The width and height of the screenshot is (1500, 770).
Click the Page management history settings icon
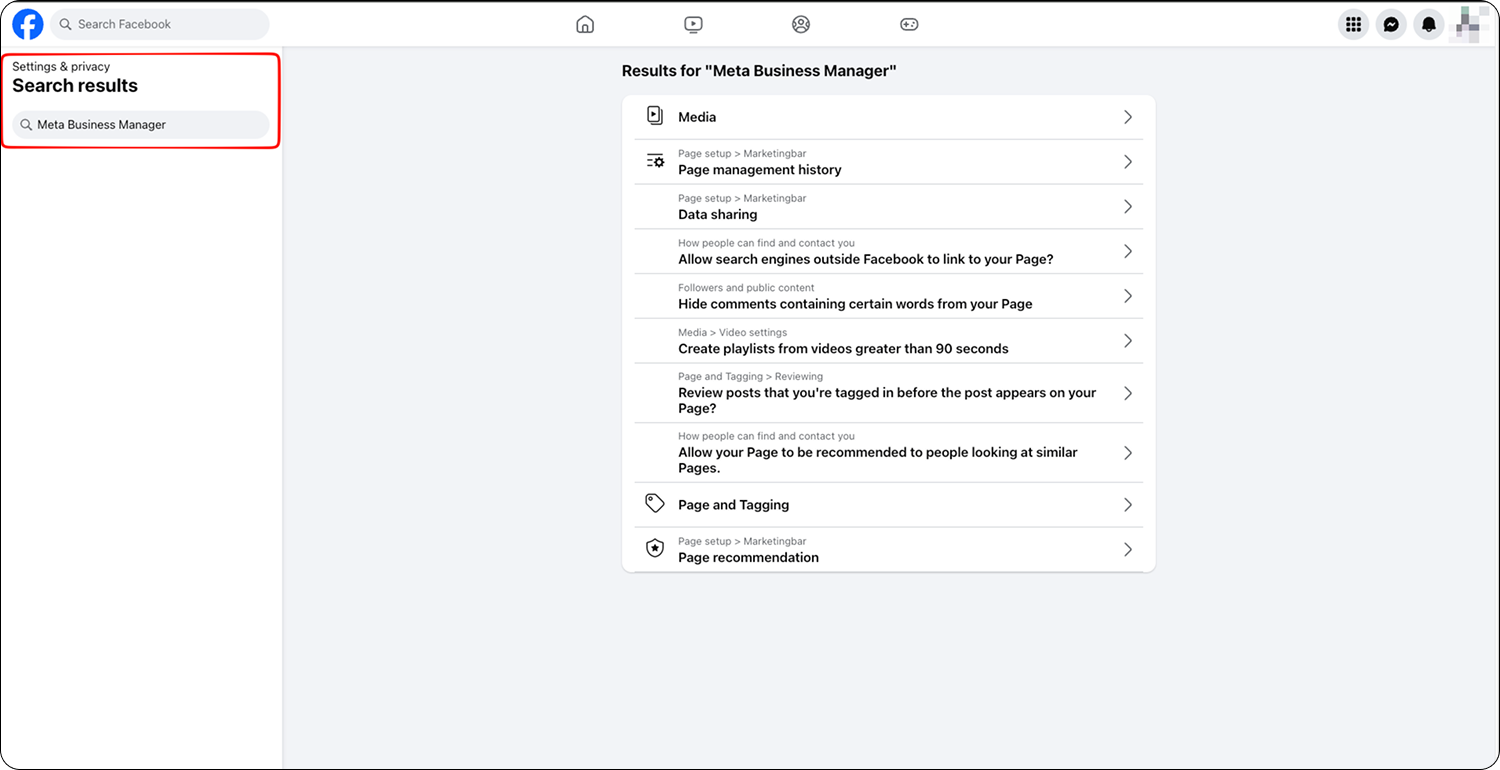point(655,161)
